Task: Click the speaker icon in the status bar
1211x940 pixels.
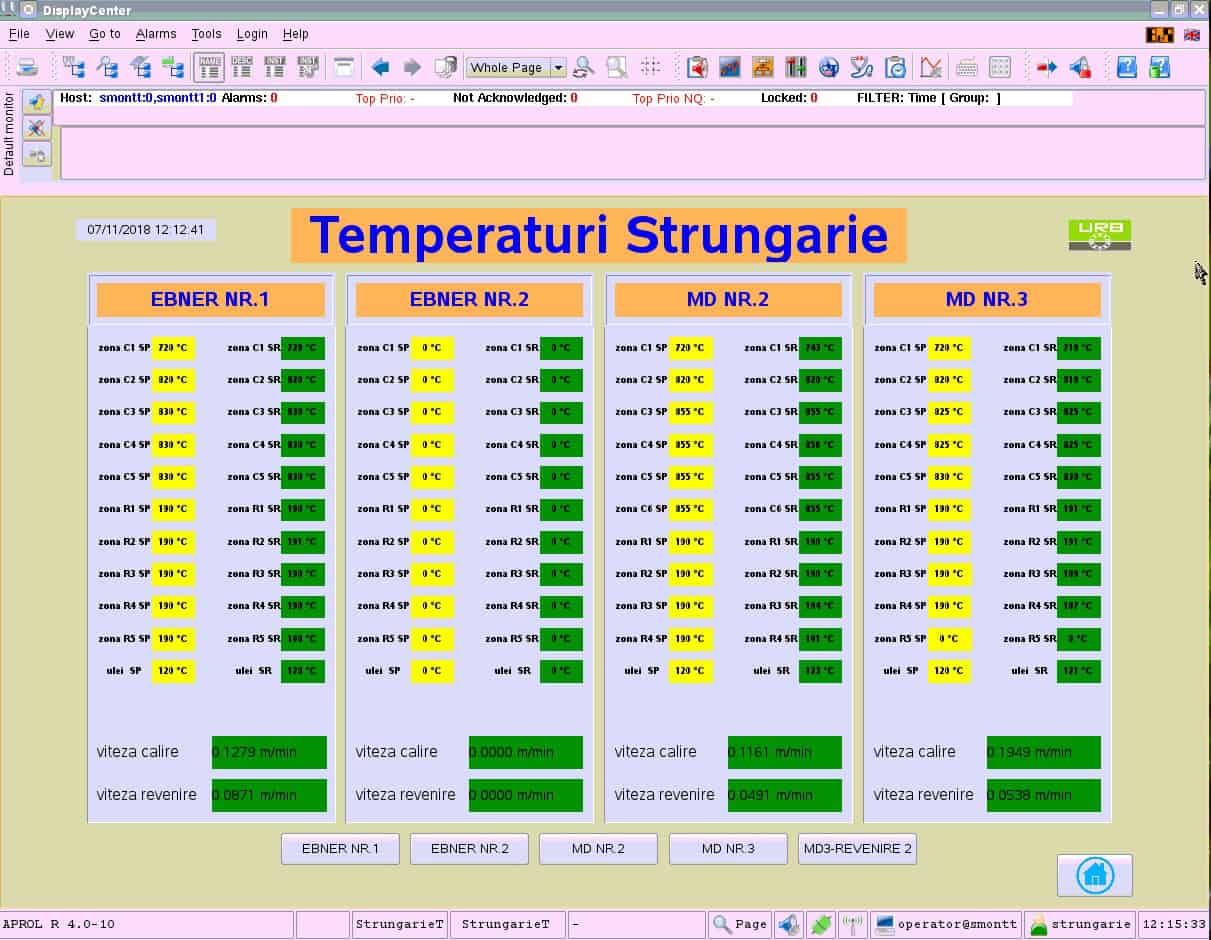Action: (788, 924)
